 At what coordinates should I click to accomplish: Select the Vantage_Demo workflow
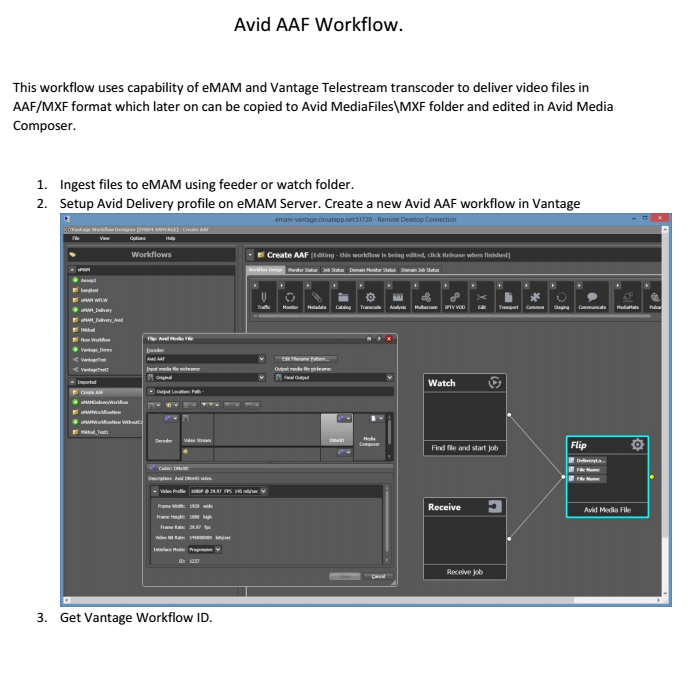coord(96,350)
